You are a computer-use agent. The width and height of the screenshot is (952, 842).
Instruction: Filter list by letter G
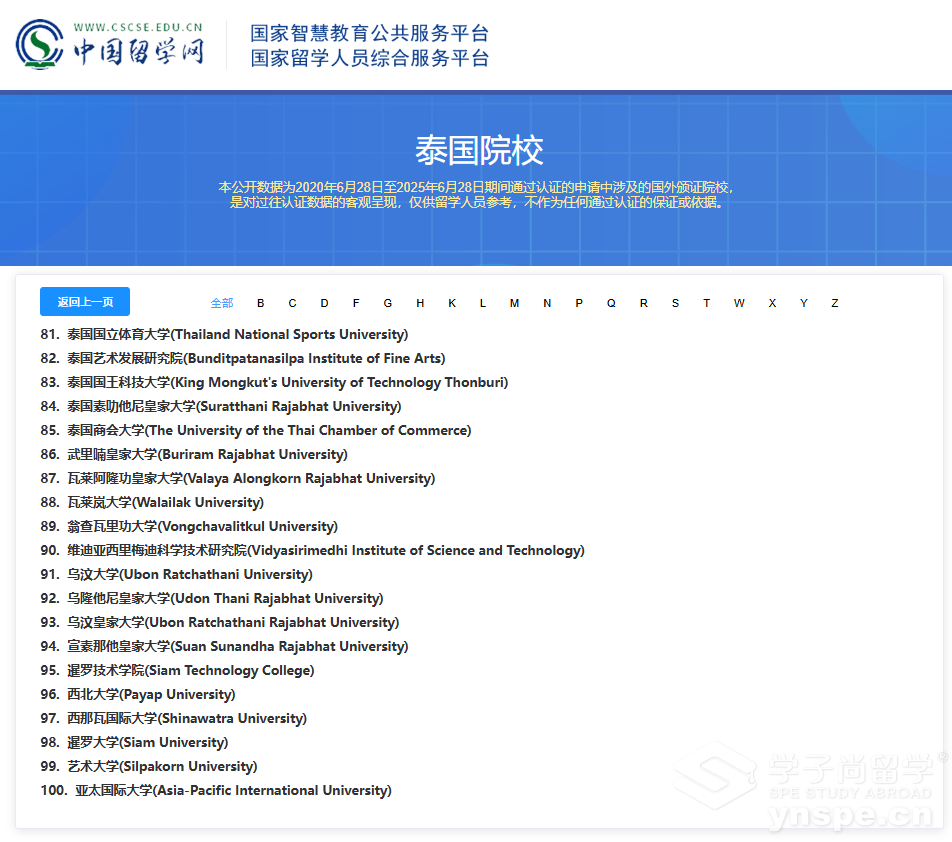(388, 303)
